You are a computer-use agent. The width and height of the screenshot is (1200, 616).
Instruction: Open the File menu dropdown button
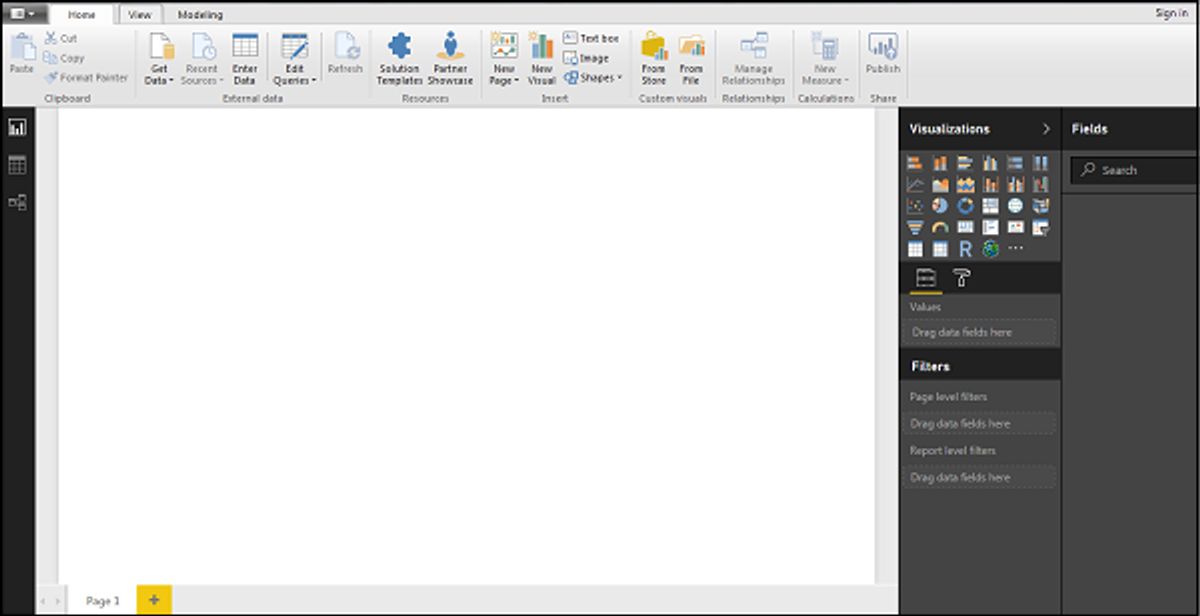(24, 14)
